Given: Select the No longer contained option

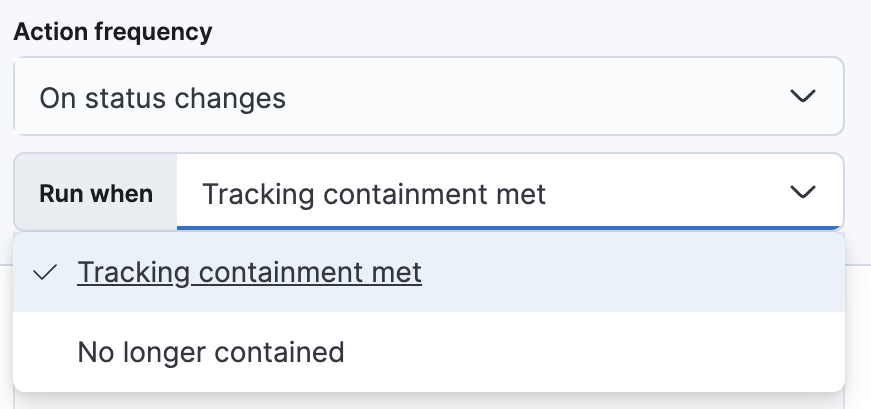Looking at the screenshot, I should tap(210, 352).
